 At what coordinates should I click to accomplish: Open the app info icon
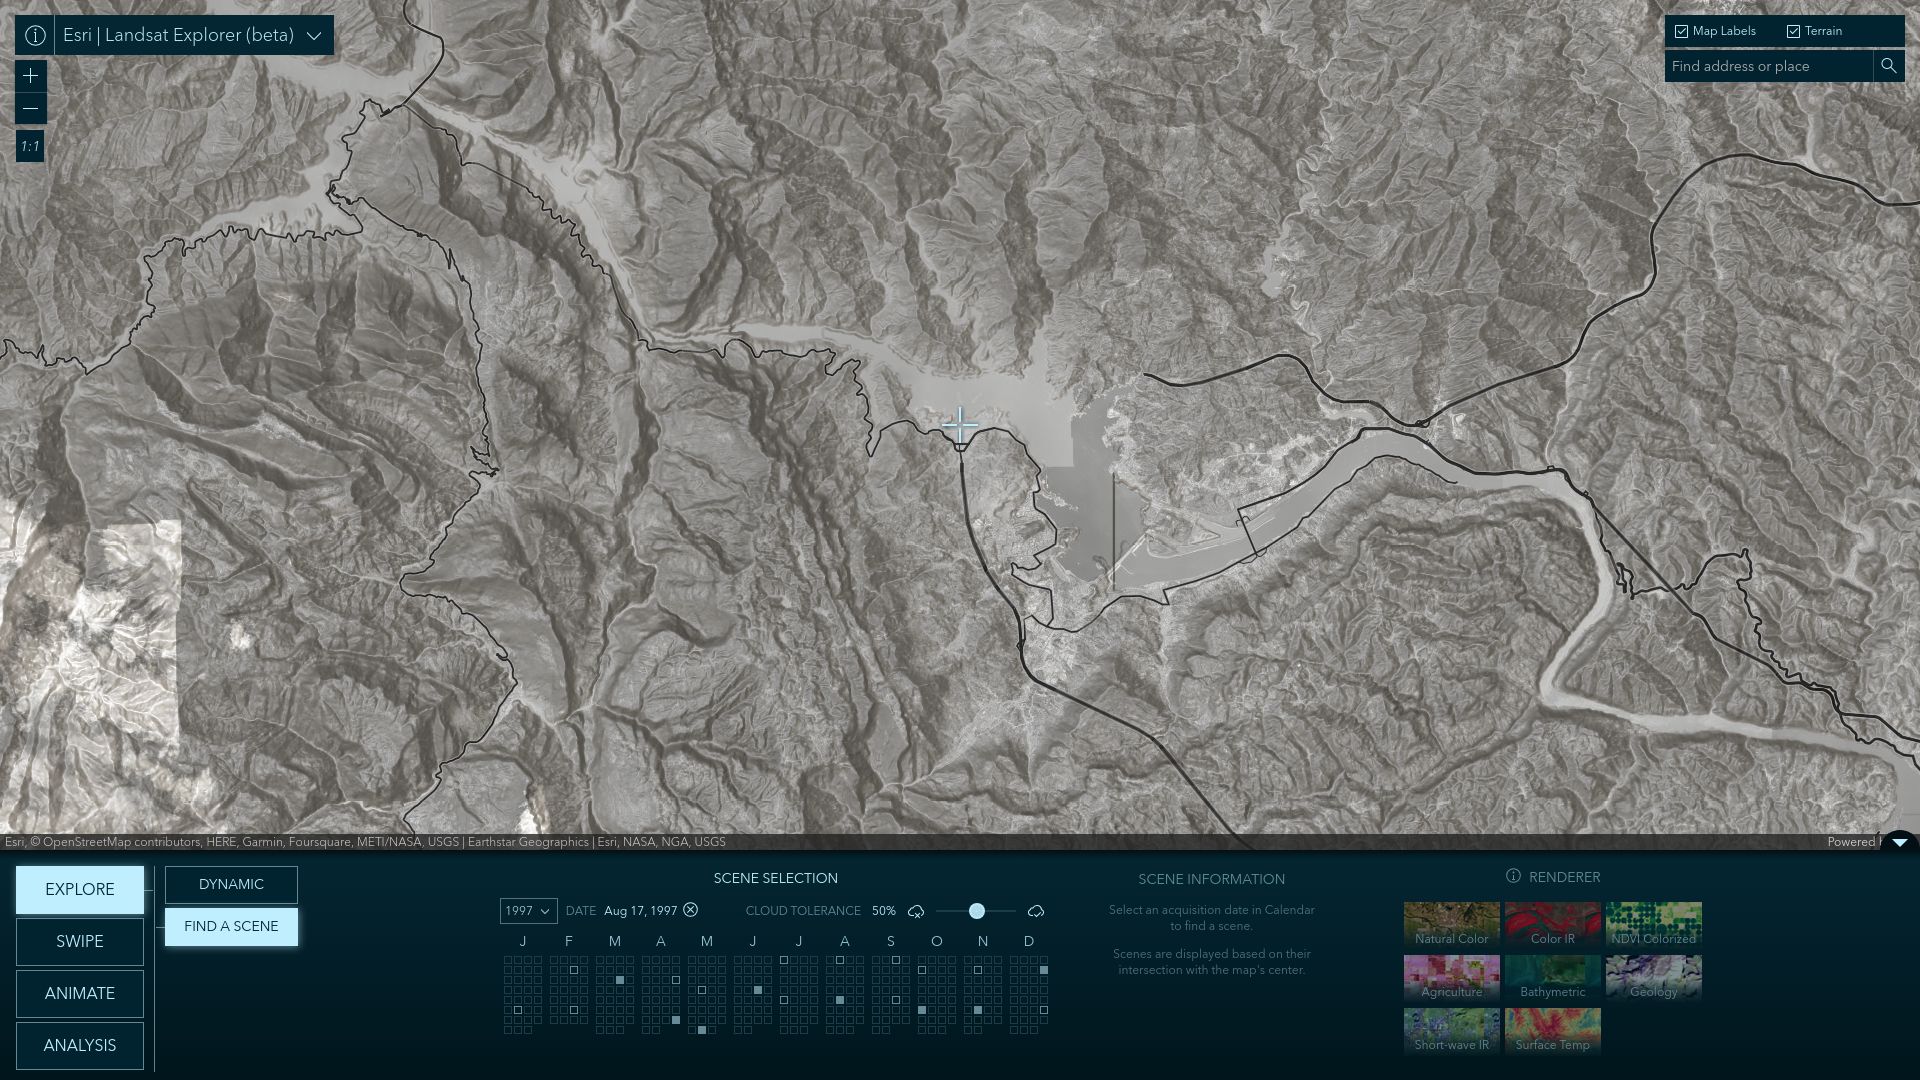click(x=35, y=35)
